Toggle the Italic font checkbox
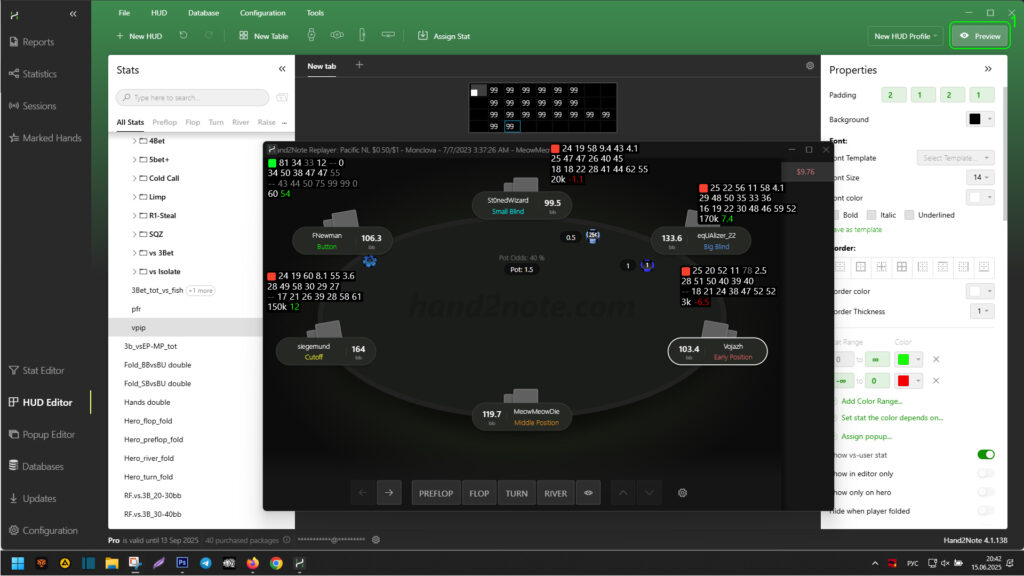Image resolution: width=1024 pixels, height=576 pixels. coord(871,215)
